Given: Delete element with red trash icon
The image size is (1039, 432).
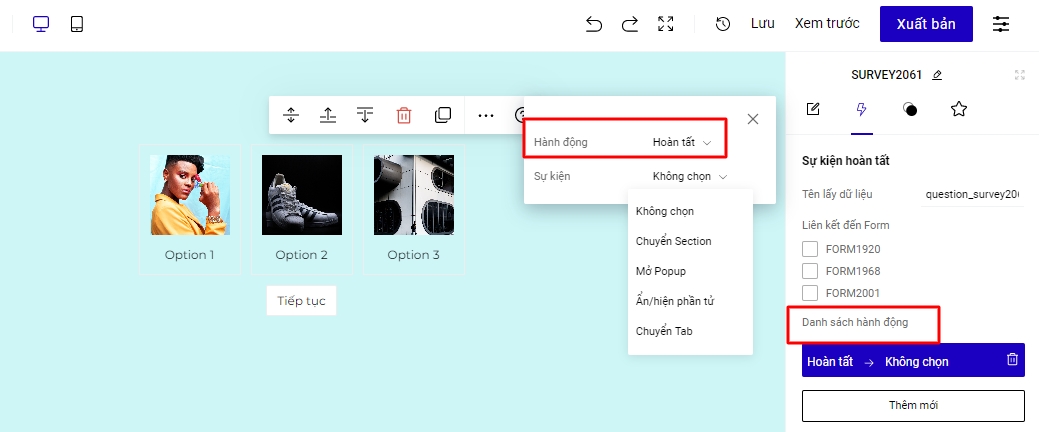Looking at the screenshot, I should click(404, 115).
